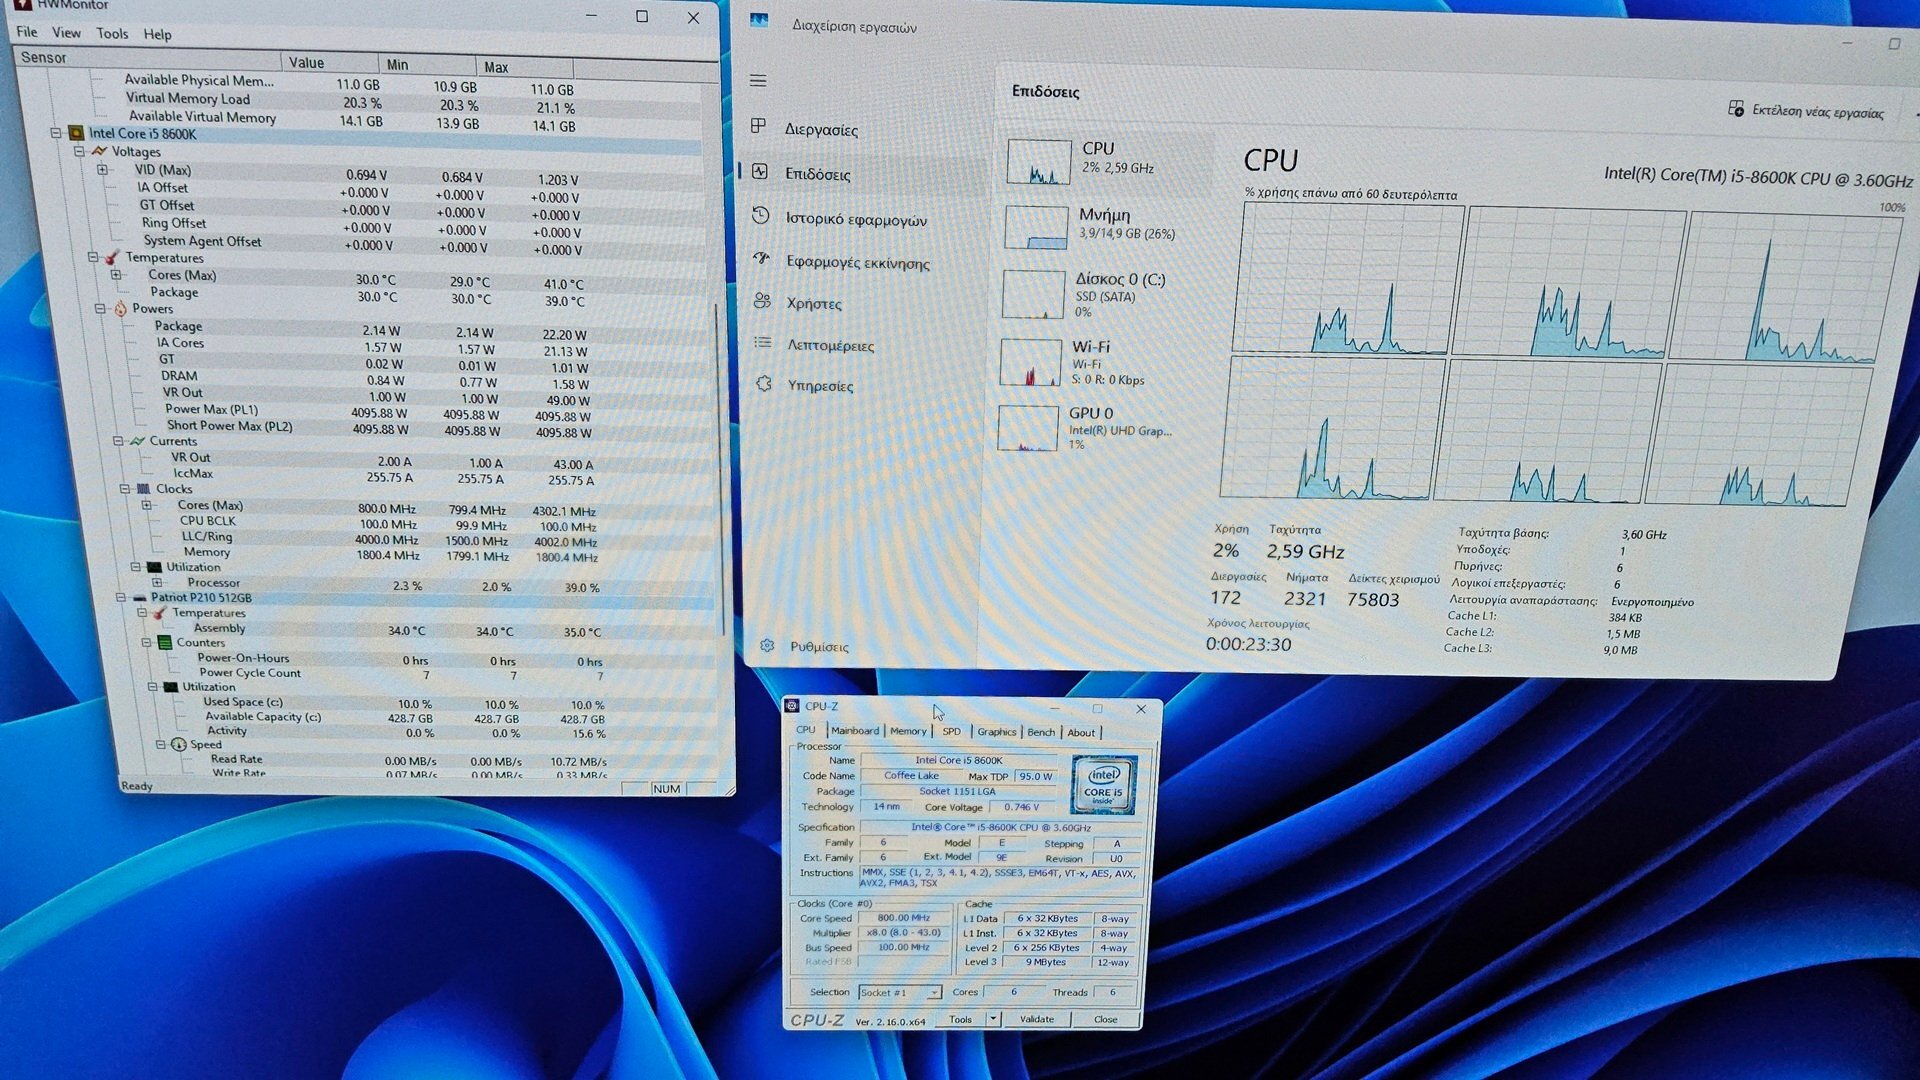Select the Ιστορικό εφαρμογών history icon

coord(760,216)
